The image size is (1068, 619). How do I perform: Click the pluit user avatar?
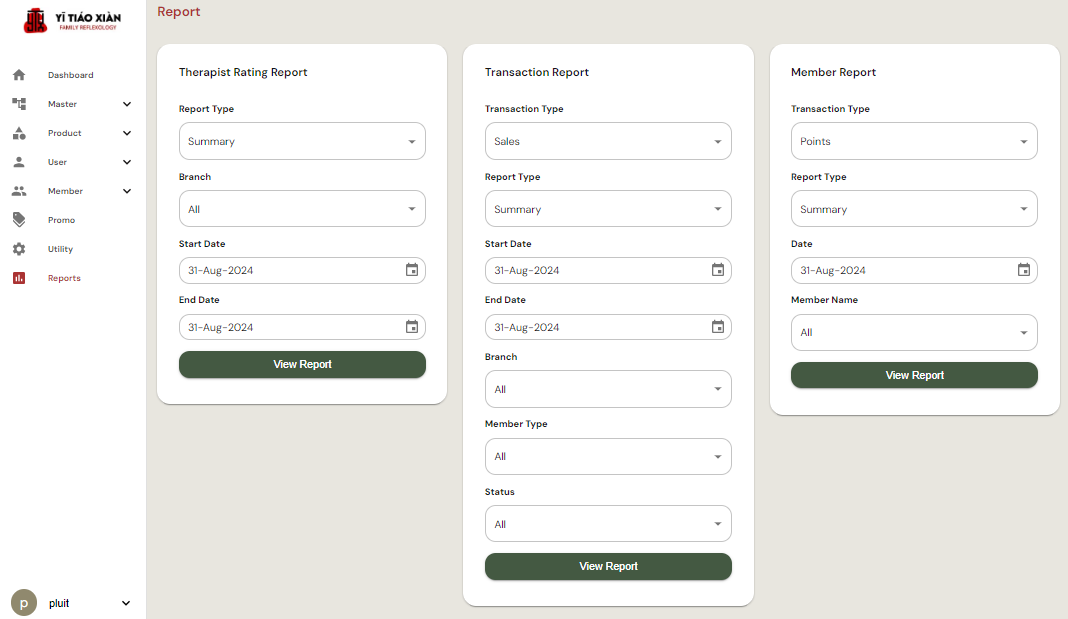[24, 603]
